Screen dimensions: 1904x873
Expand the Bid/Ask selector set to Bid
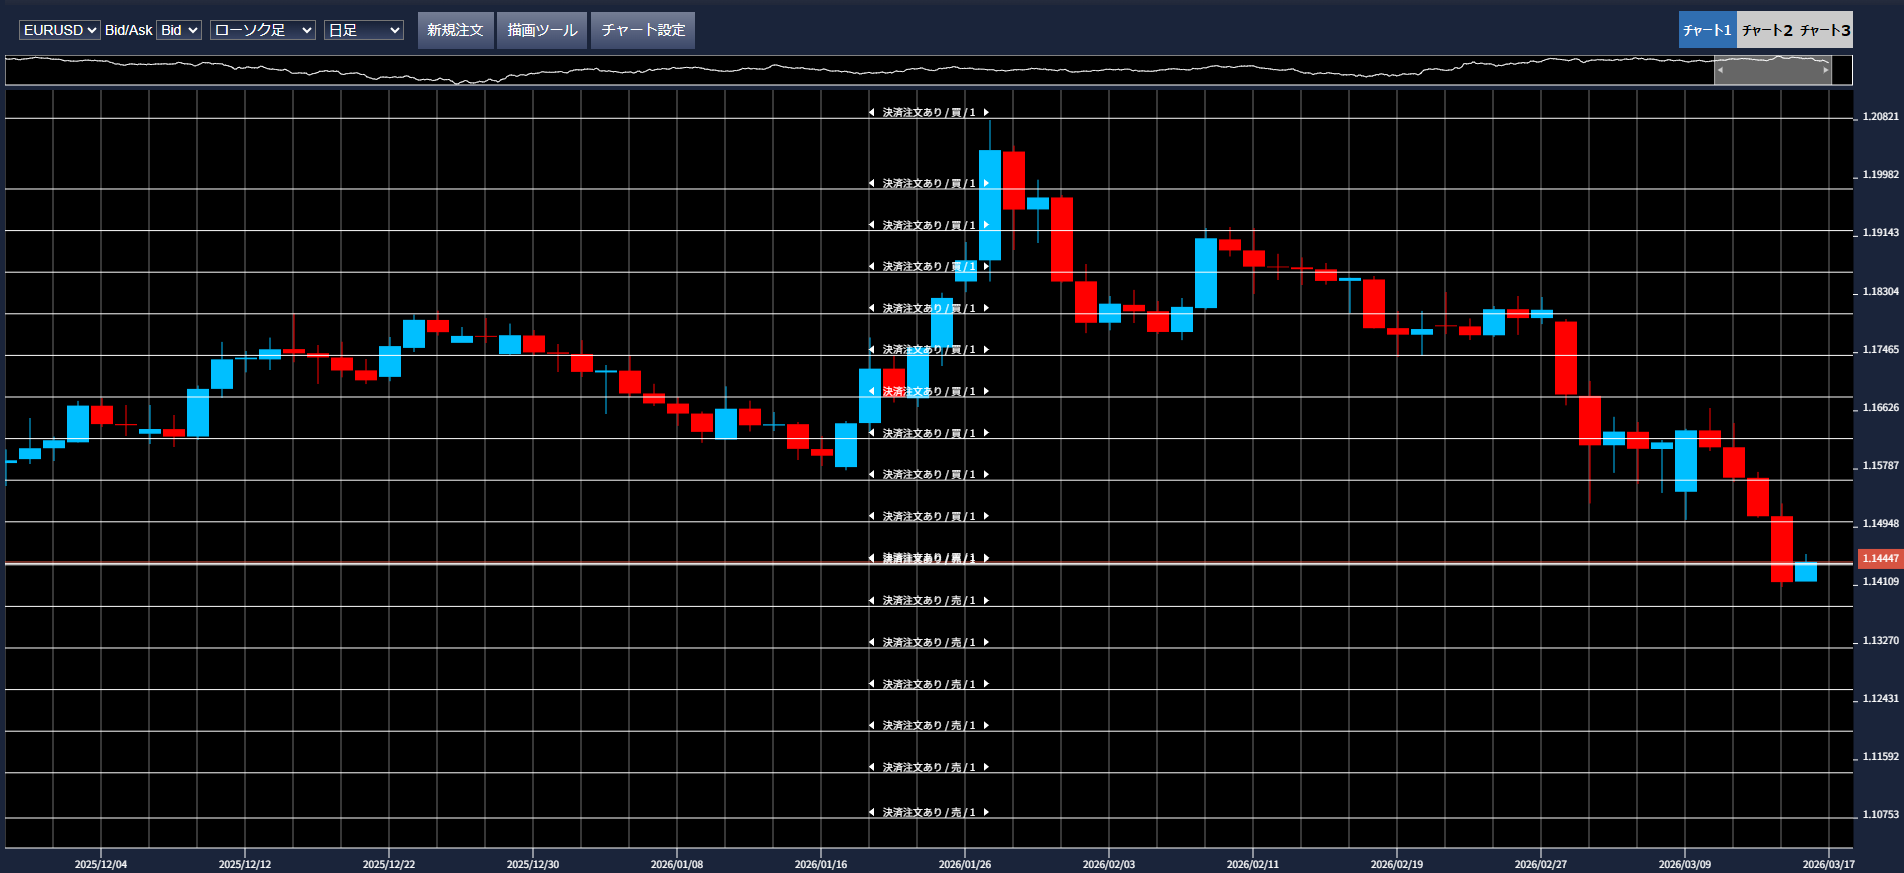179,30
